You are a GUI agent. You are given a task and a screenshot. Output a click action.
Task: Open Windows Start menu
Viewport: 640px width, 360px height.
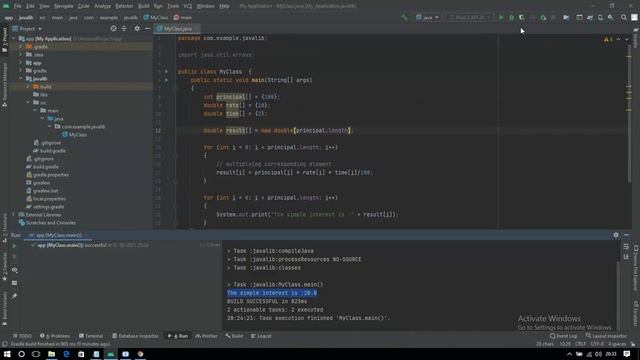[x=7, y=354]
